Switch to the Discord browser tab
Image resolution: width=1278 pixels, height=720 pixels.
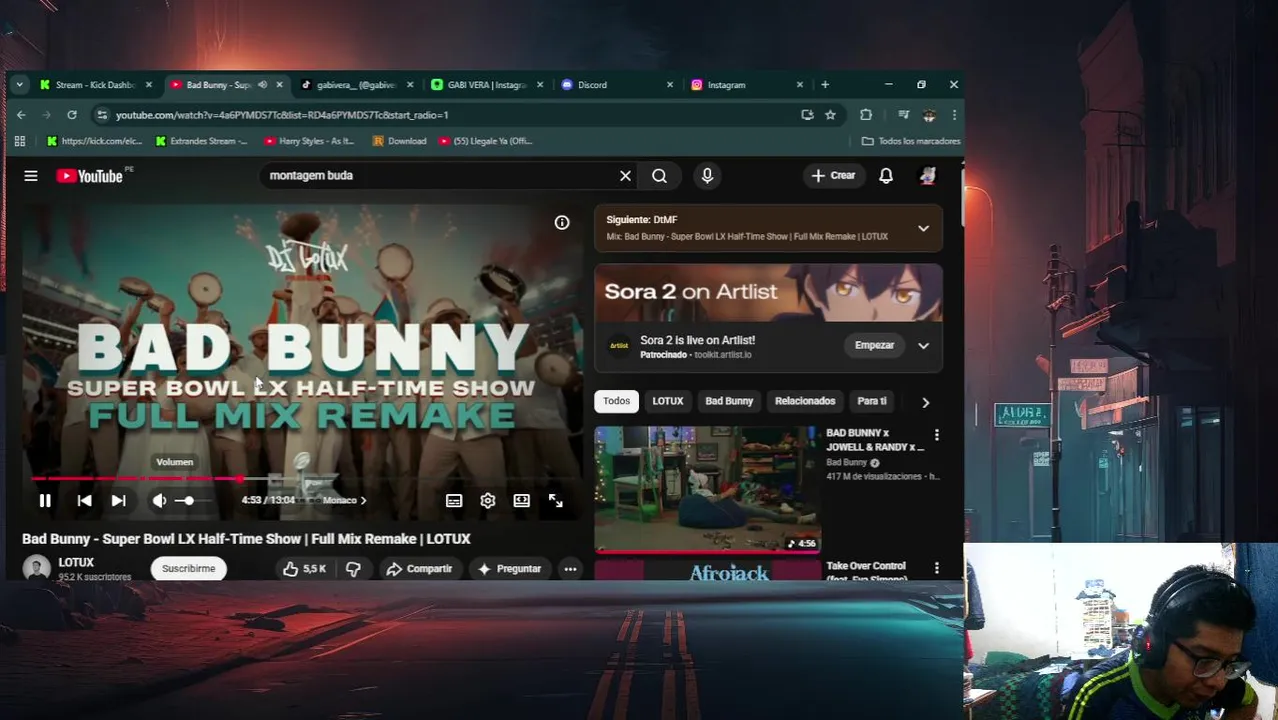coord(616,85)
